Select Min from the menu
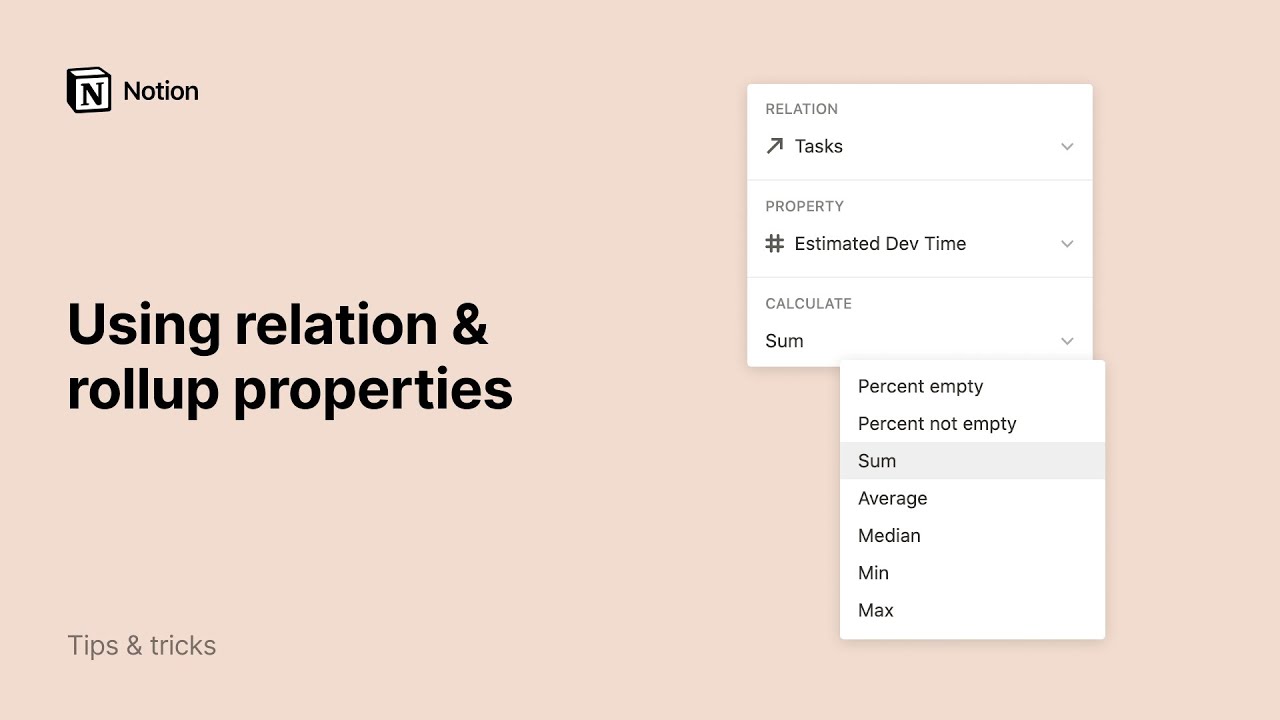Screen dimensions: 1280x720 pyautogui.click(x=873, y=573)
